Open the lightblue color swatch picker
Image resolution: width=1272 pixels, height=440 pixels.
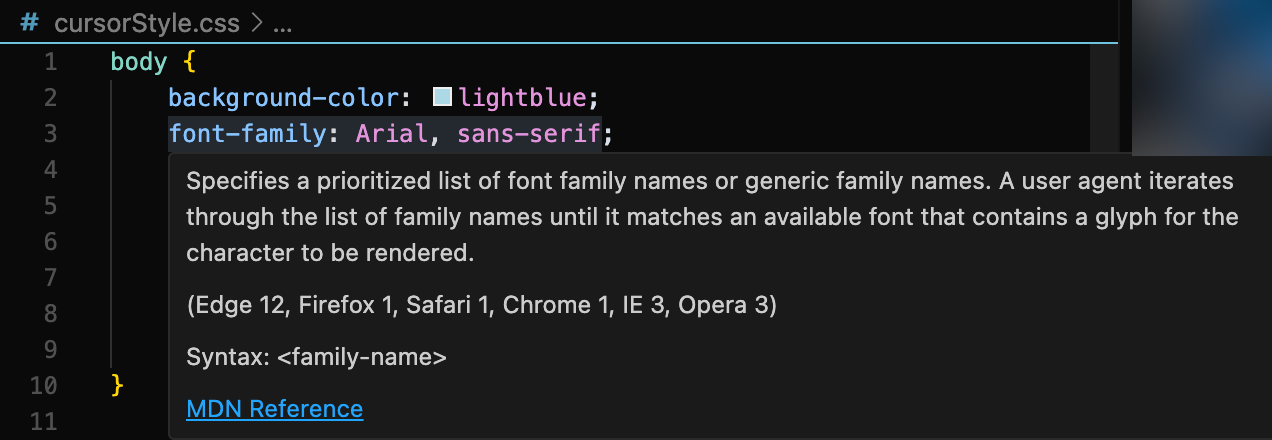pos(442,98)
